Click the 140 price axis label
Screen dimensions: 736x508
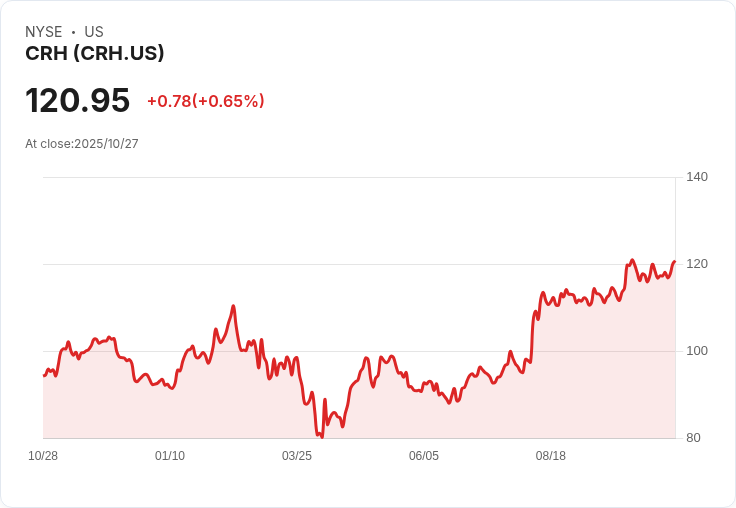pos(697,177)
